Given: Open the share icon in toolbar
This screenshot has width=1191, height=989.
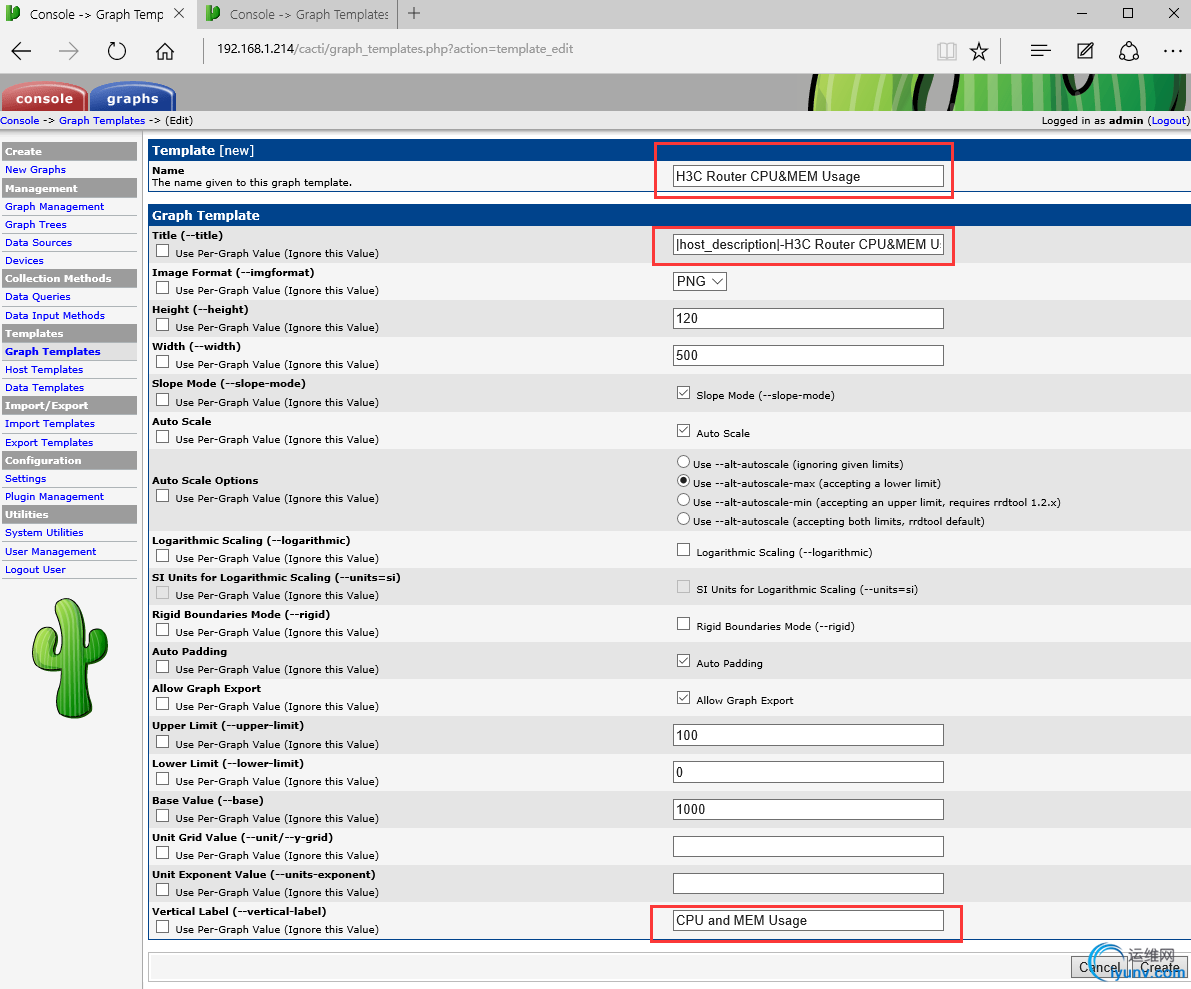Looking at the screenshot, I should (x=1129, y=51).
